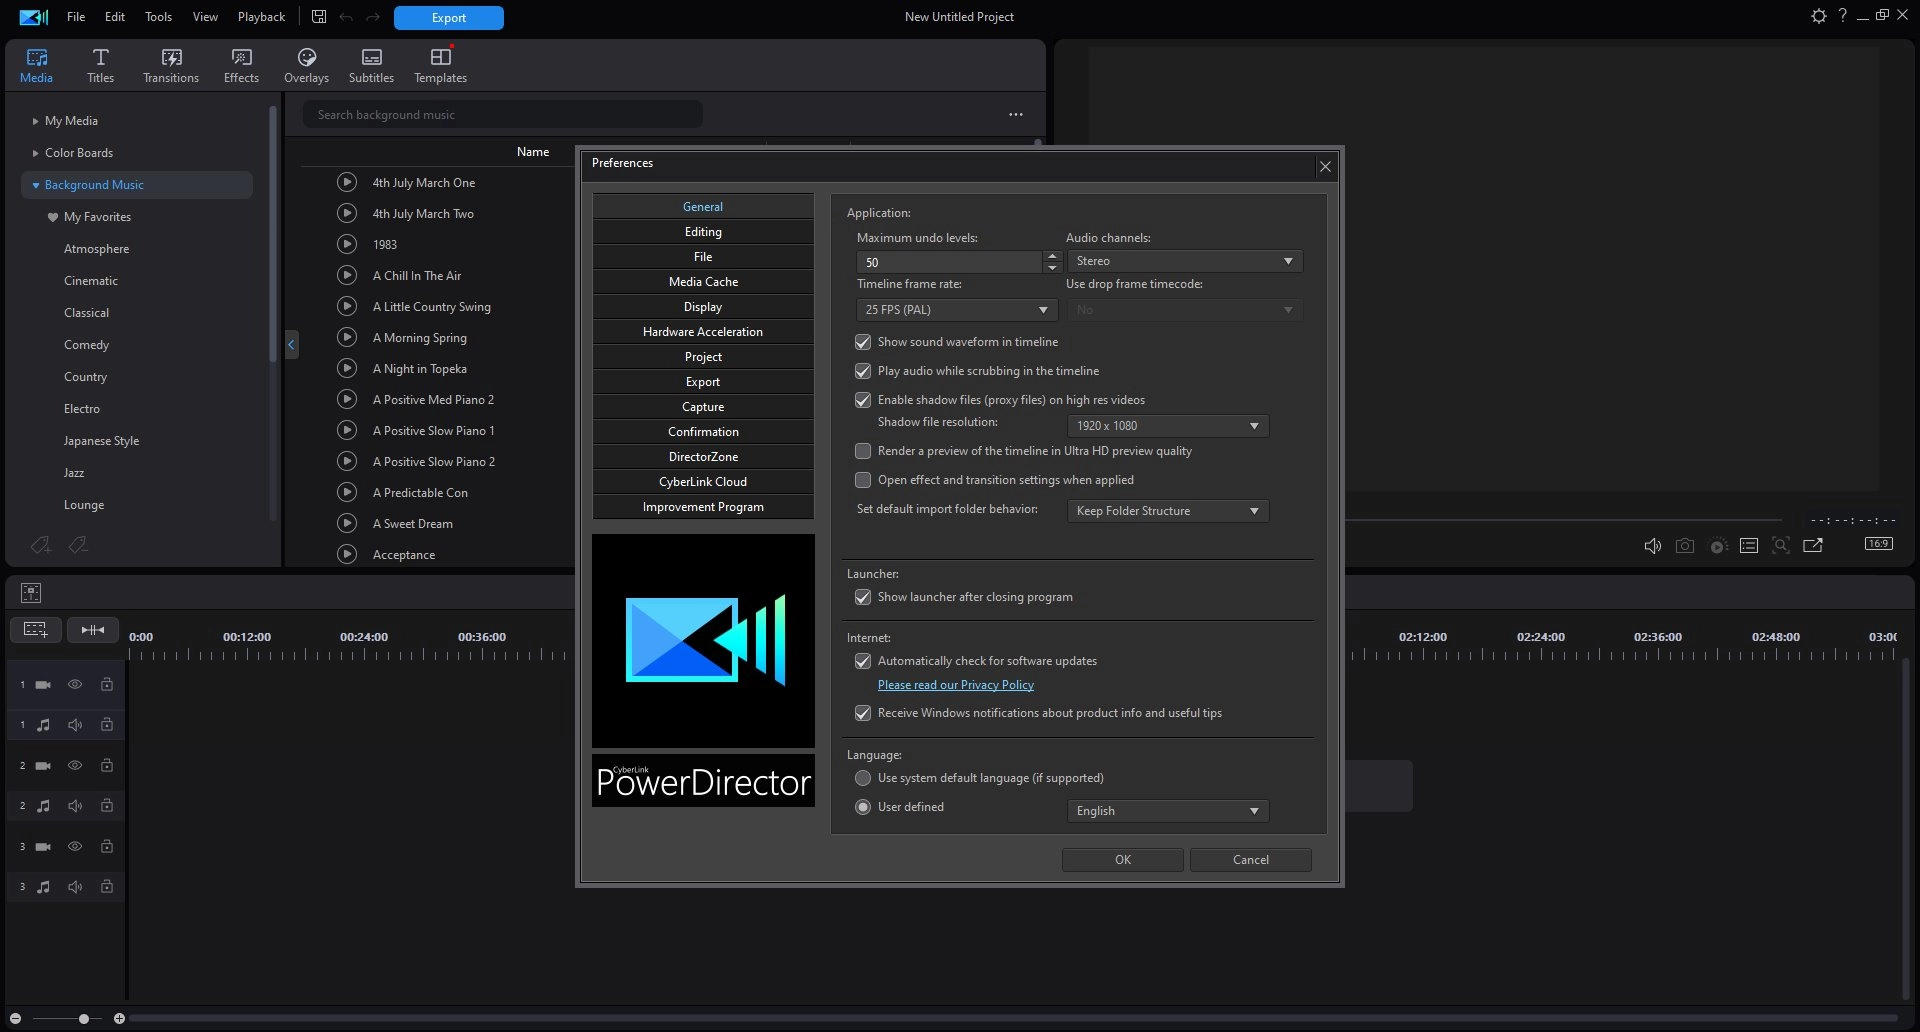Viewport: 1920px width, 1032px height.
Task: Click the timeline zoom slider handle
Action: tap(84, 1019)
